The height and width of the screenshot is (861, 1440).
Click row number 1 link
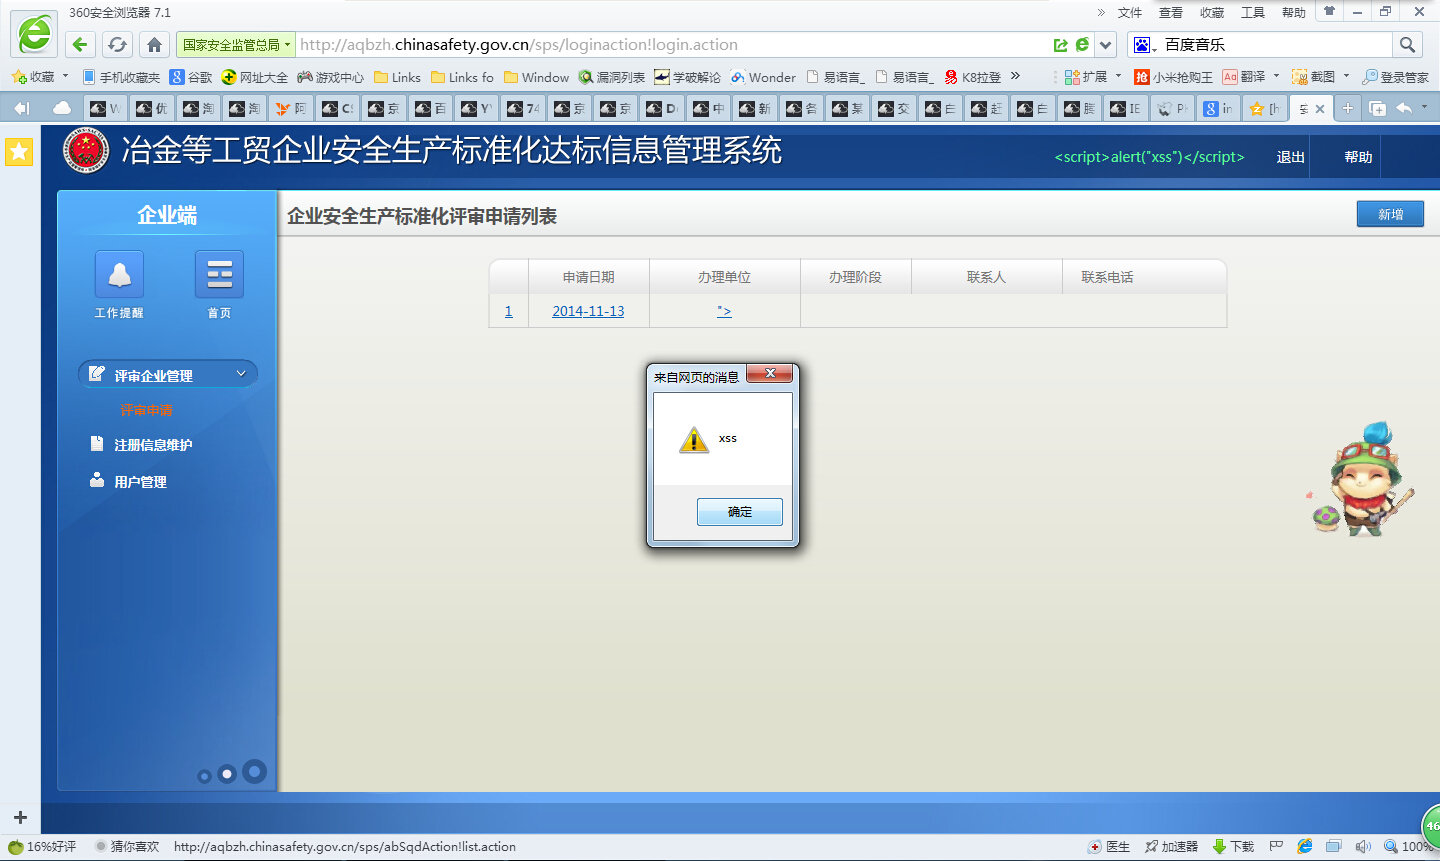(x=508, y=311)
